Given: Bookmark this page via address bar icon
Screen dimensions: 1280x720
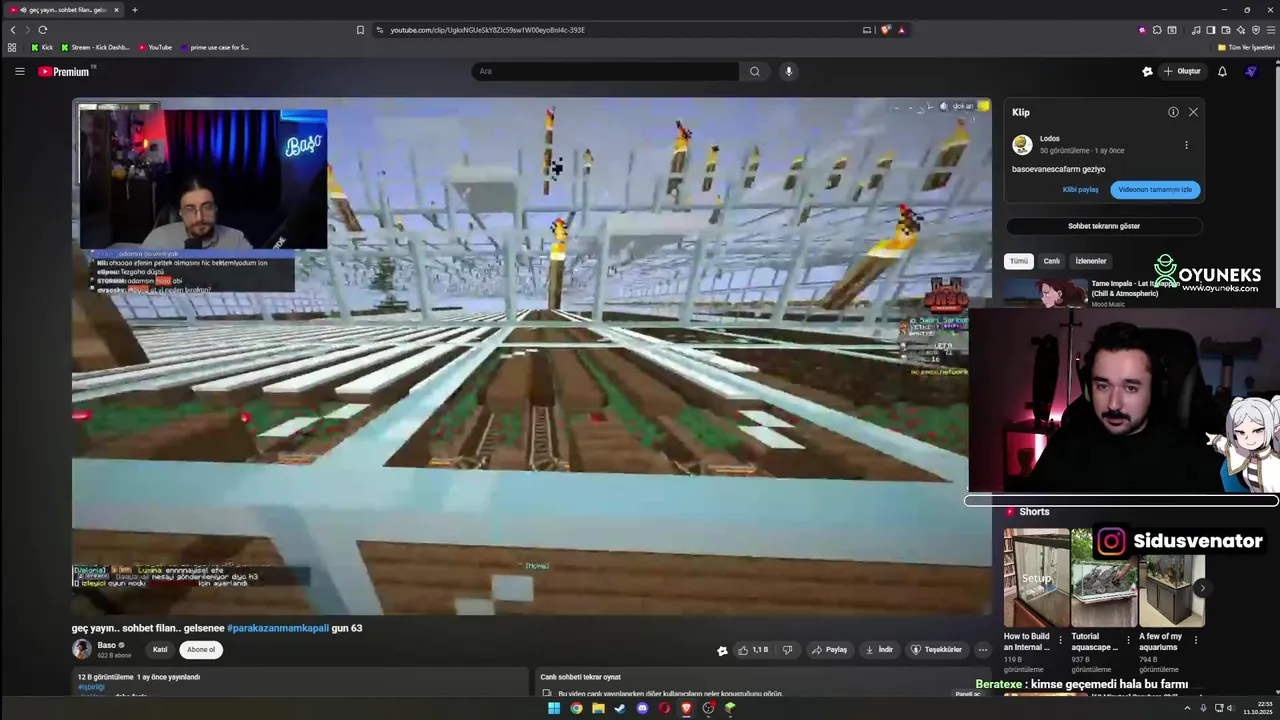Looking at the screenshot, I should [360, 30].
